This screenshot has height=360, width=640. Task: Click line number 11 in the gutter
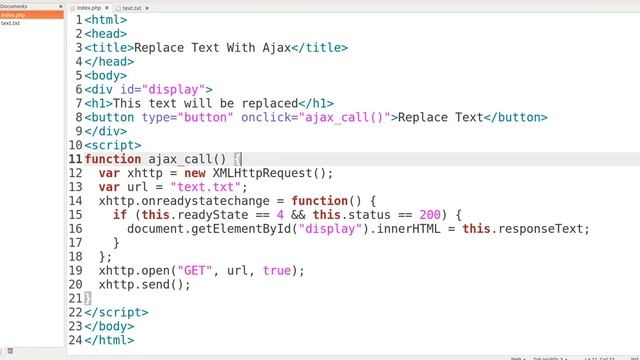(x=76, y=159)
